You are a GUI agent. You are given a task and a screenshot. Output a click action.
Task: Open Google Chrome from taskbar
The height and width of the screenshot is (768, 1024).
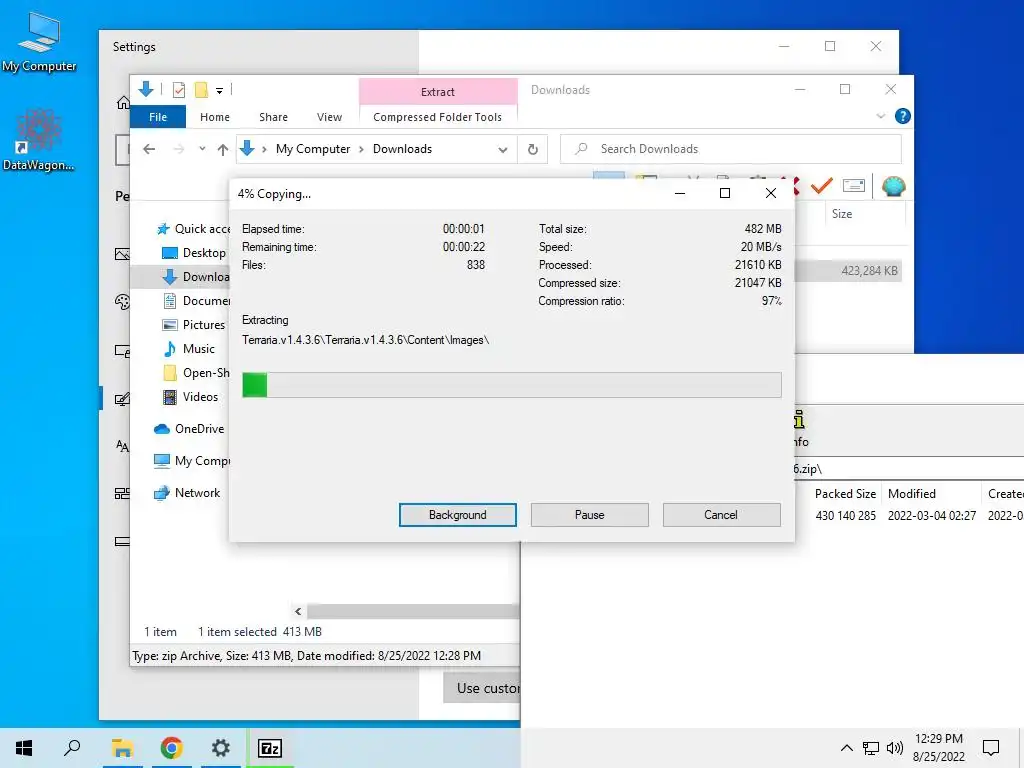[x=171, y=748]
